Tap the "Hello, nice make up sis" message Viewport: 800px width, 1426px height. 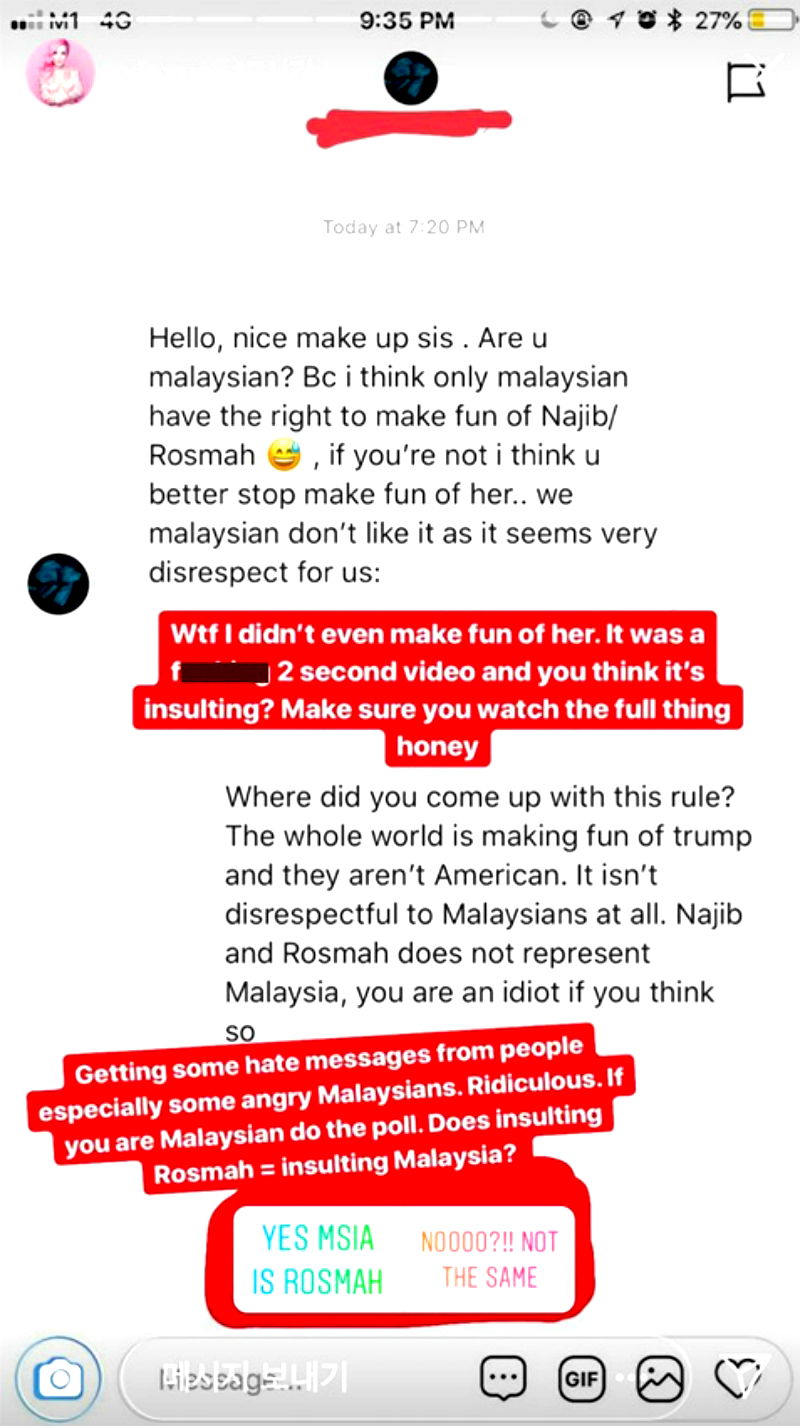(x=403, y=455)
